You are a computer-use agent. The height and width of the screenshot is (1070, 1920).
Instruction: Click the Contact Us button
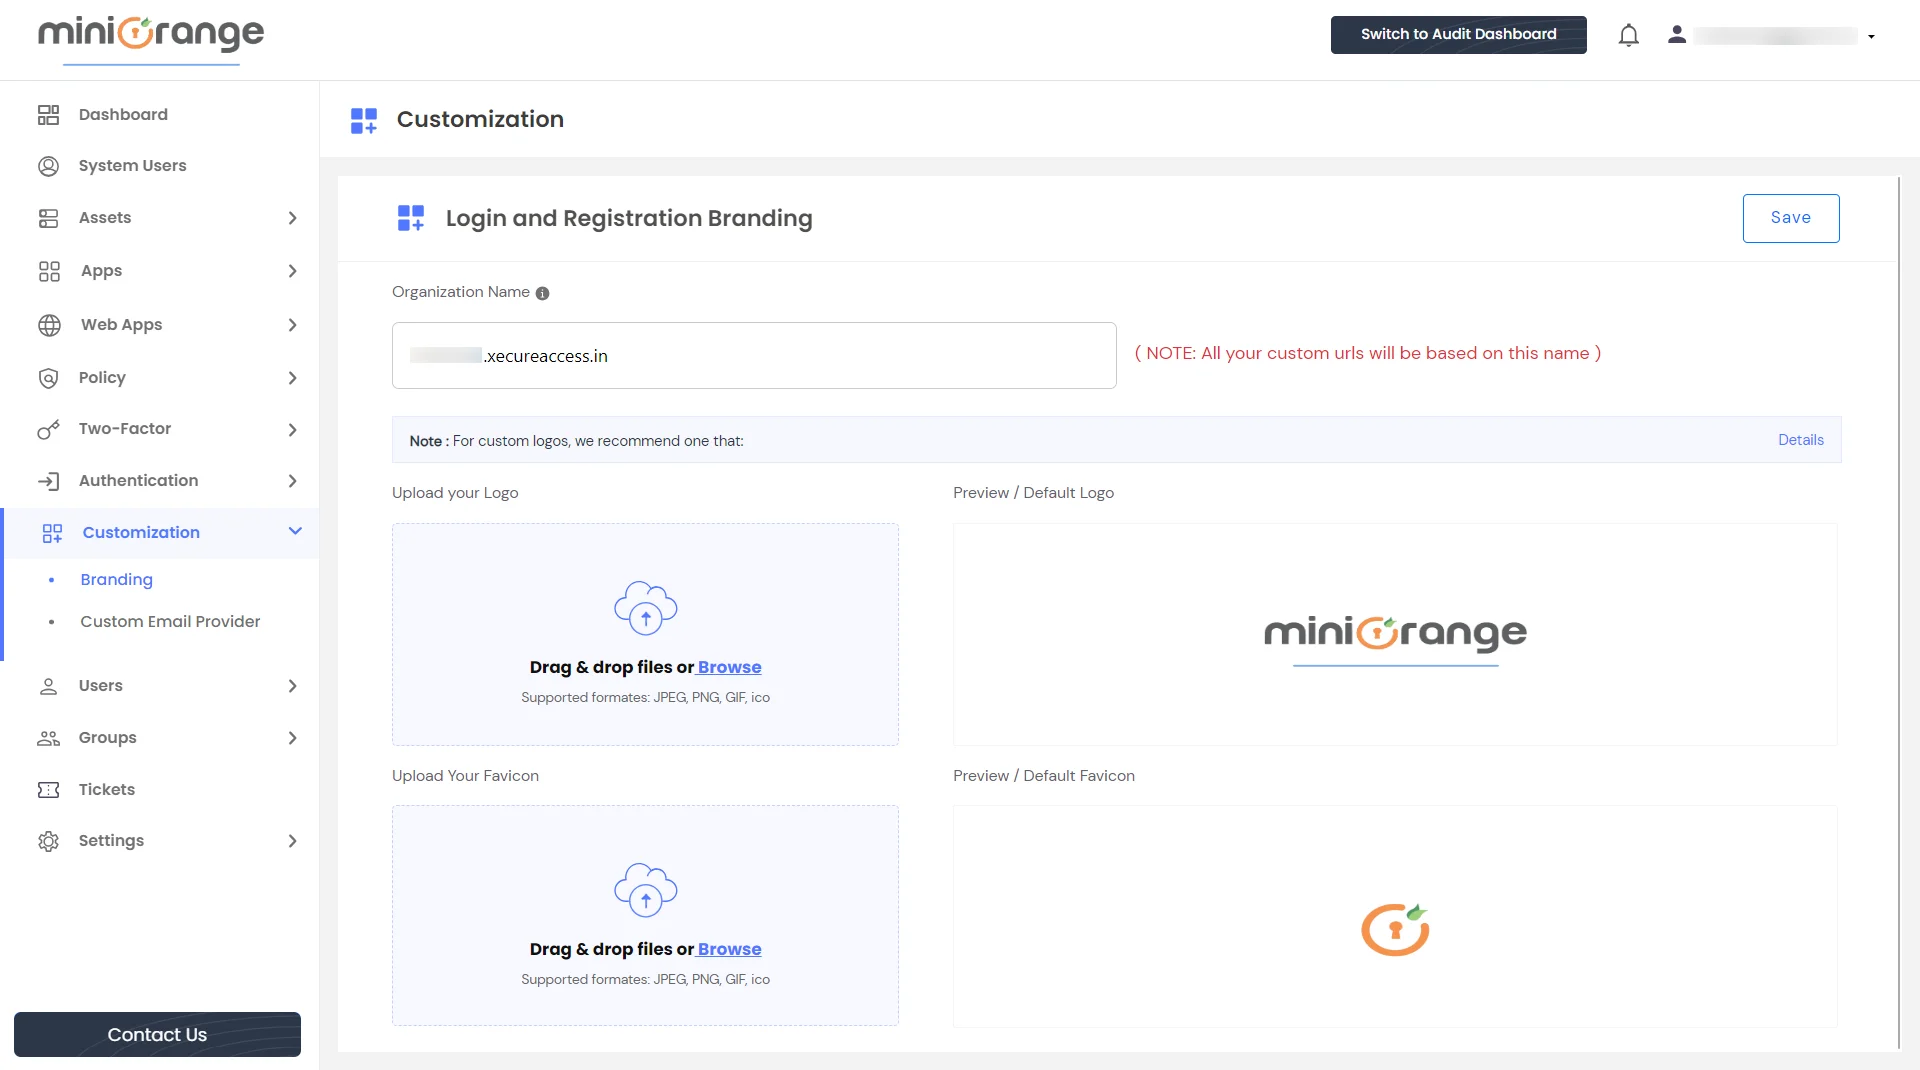point(157,1034)
